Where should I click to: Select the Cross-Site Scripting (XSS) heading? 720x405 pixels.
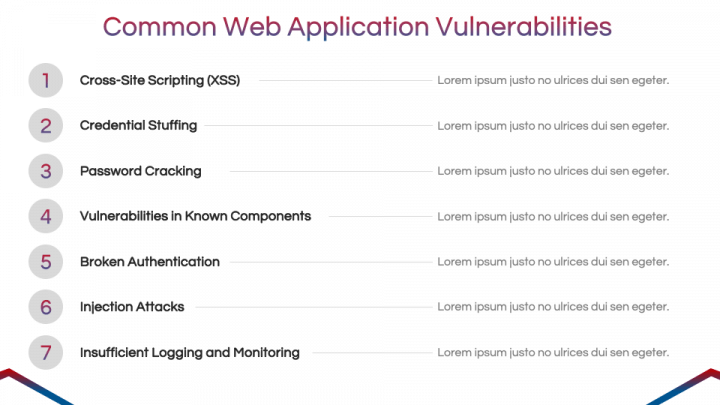tap(160, 80)
